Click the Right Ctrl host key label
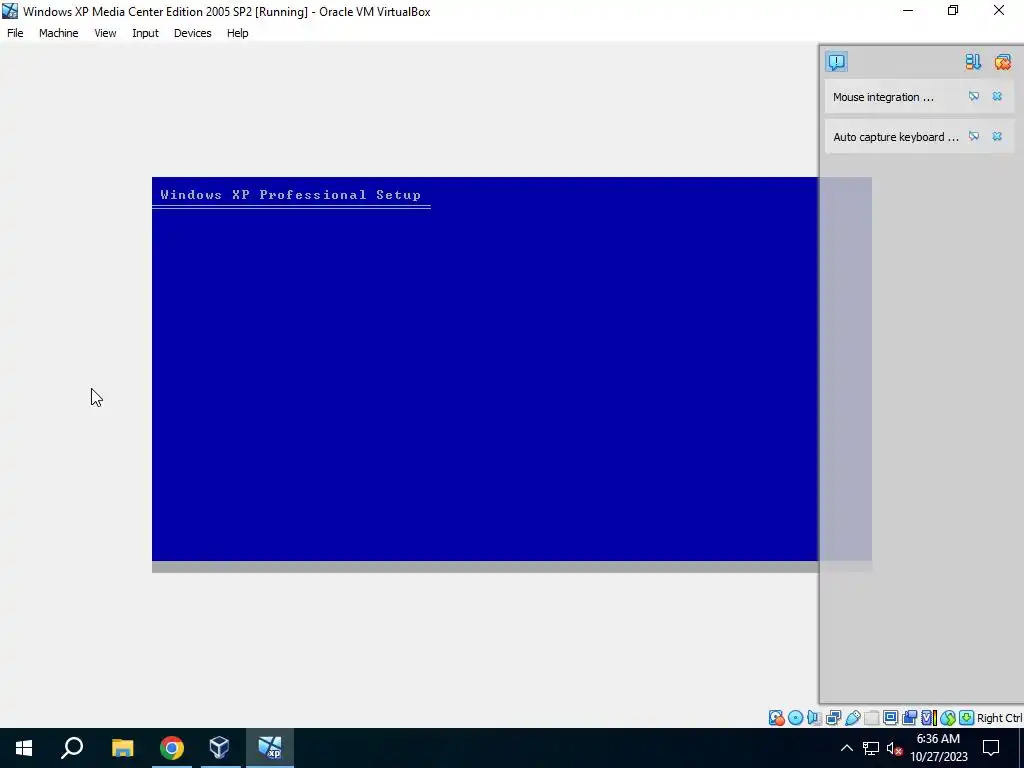Screen dimensions: 1024x768 [x=999, y=718]
